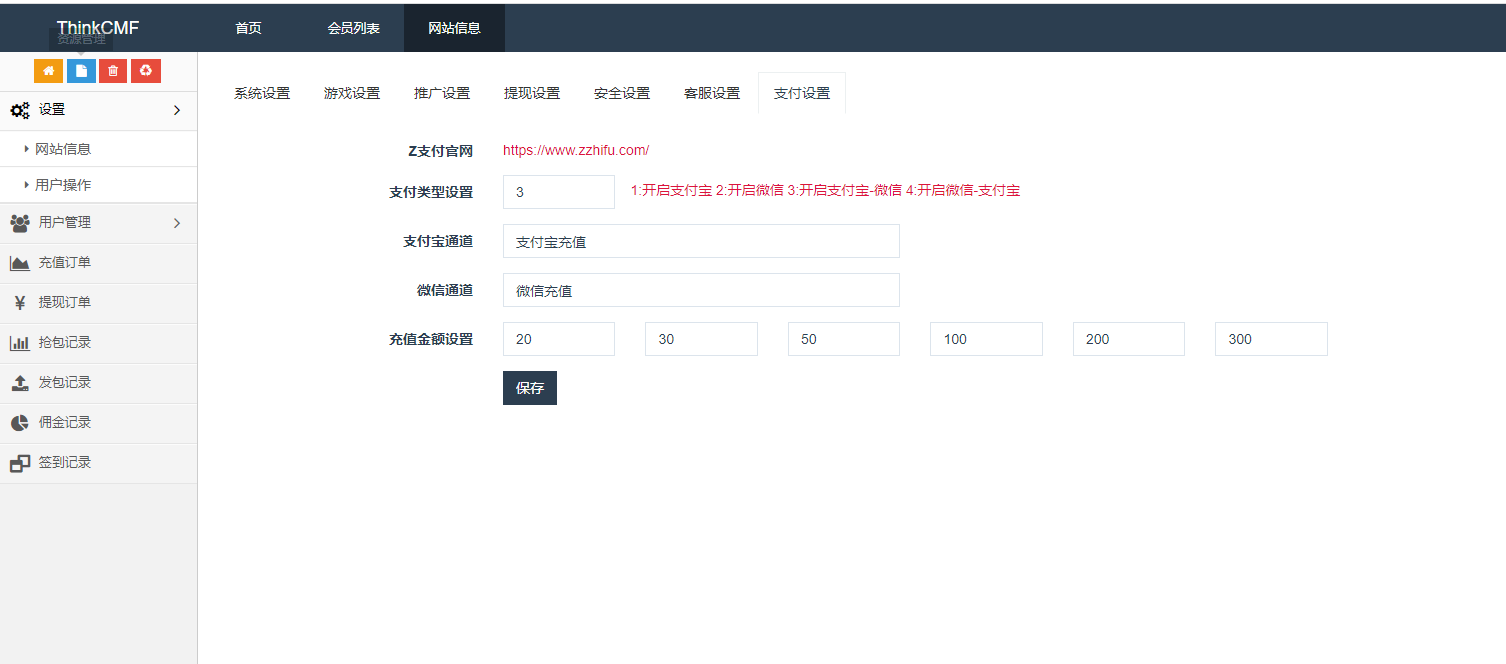This screenshot has height=664, width=1506.
Task: Open 会员列表 in top navigation
Action: point(354,28)
